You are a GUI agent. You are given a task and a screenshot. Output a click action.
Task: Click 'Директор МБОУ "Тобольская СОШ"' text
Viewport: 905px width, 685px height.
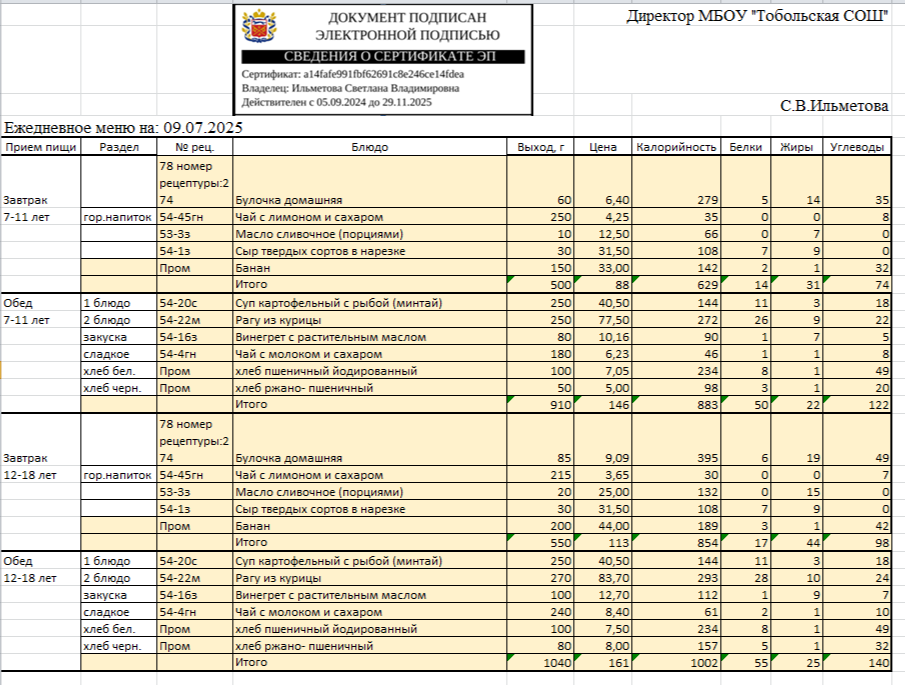(757, 16)
